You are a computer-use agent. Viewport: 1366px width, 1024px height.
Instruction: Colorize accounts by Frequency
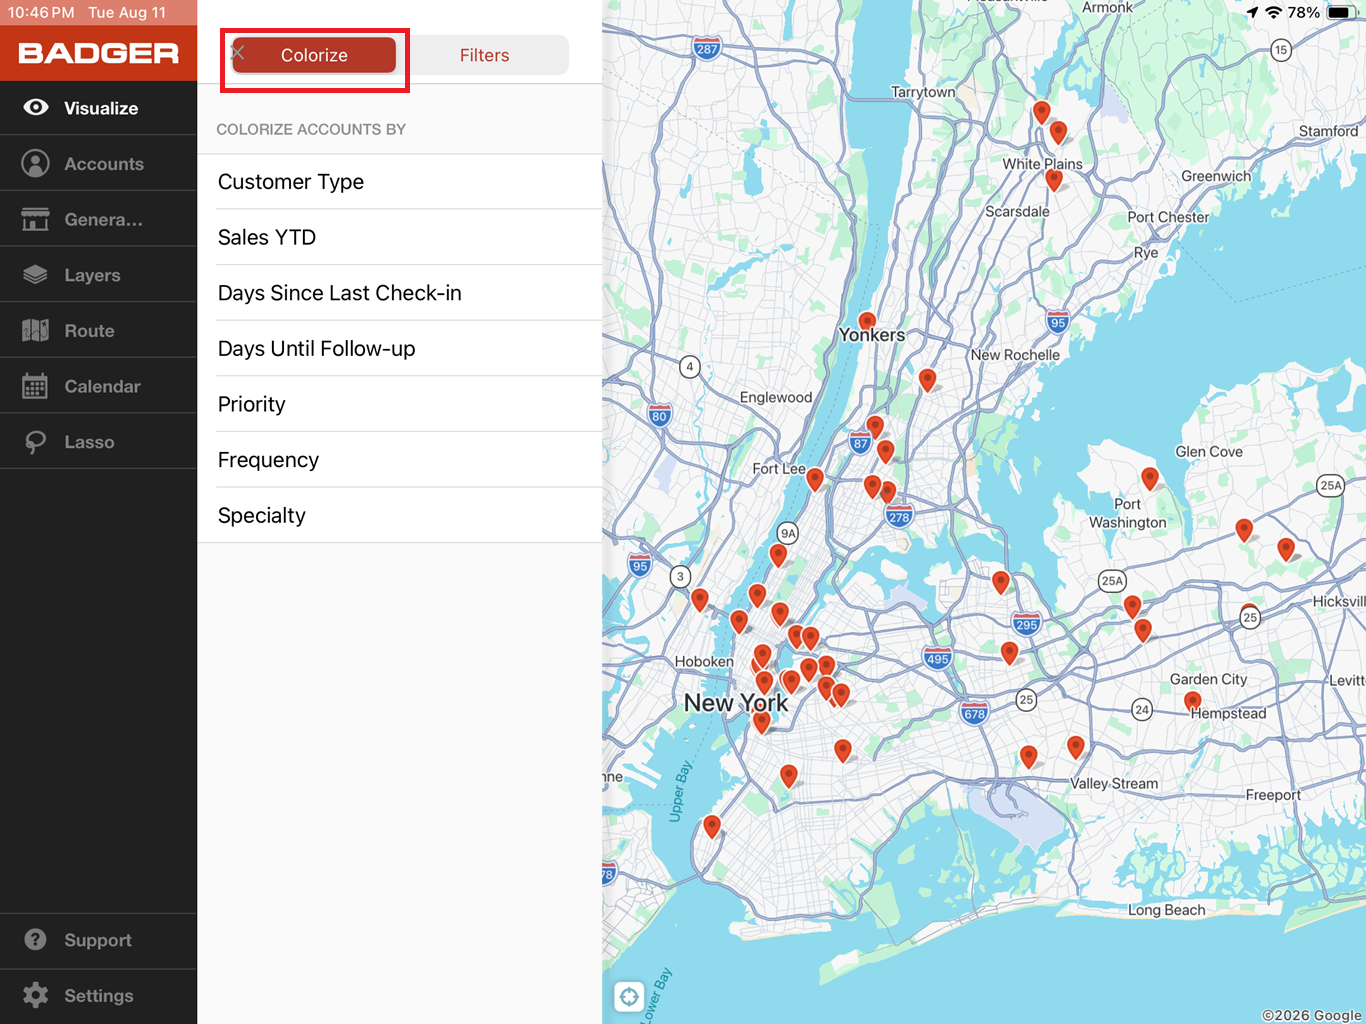pyautogui.click(x=400, y=460)
